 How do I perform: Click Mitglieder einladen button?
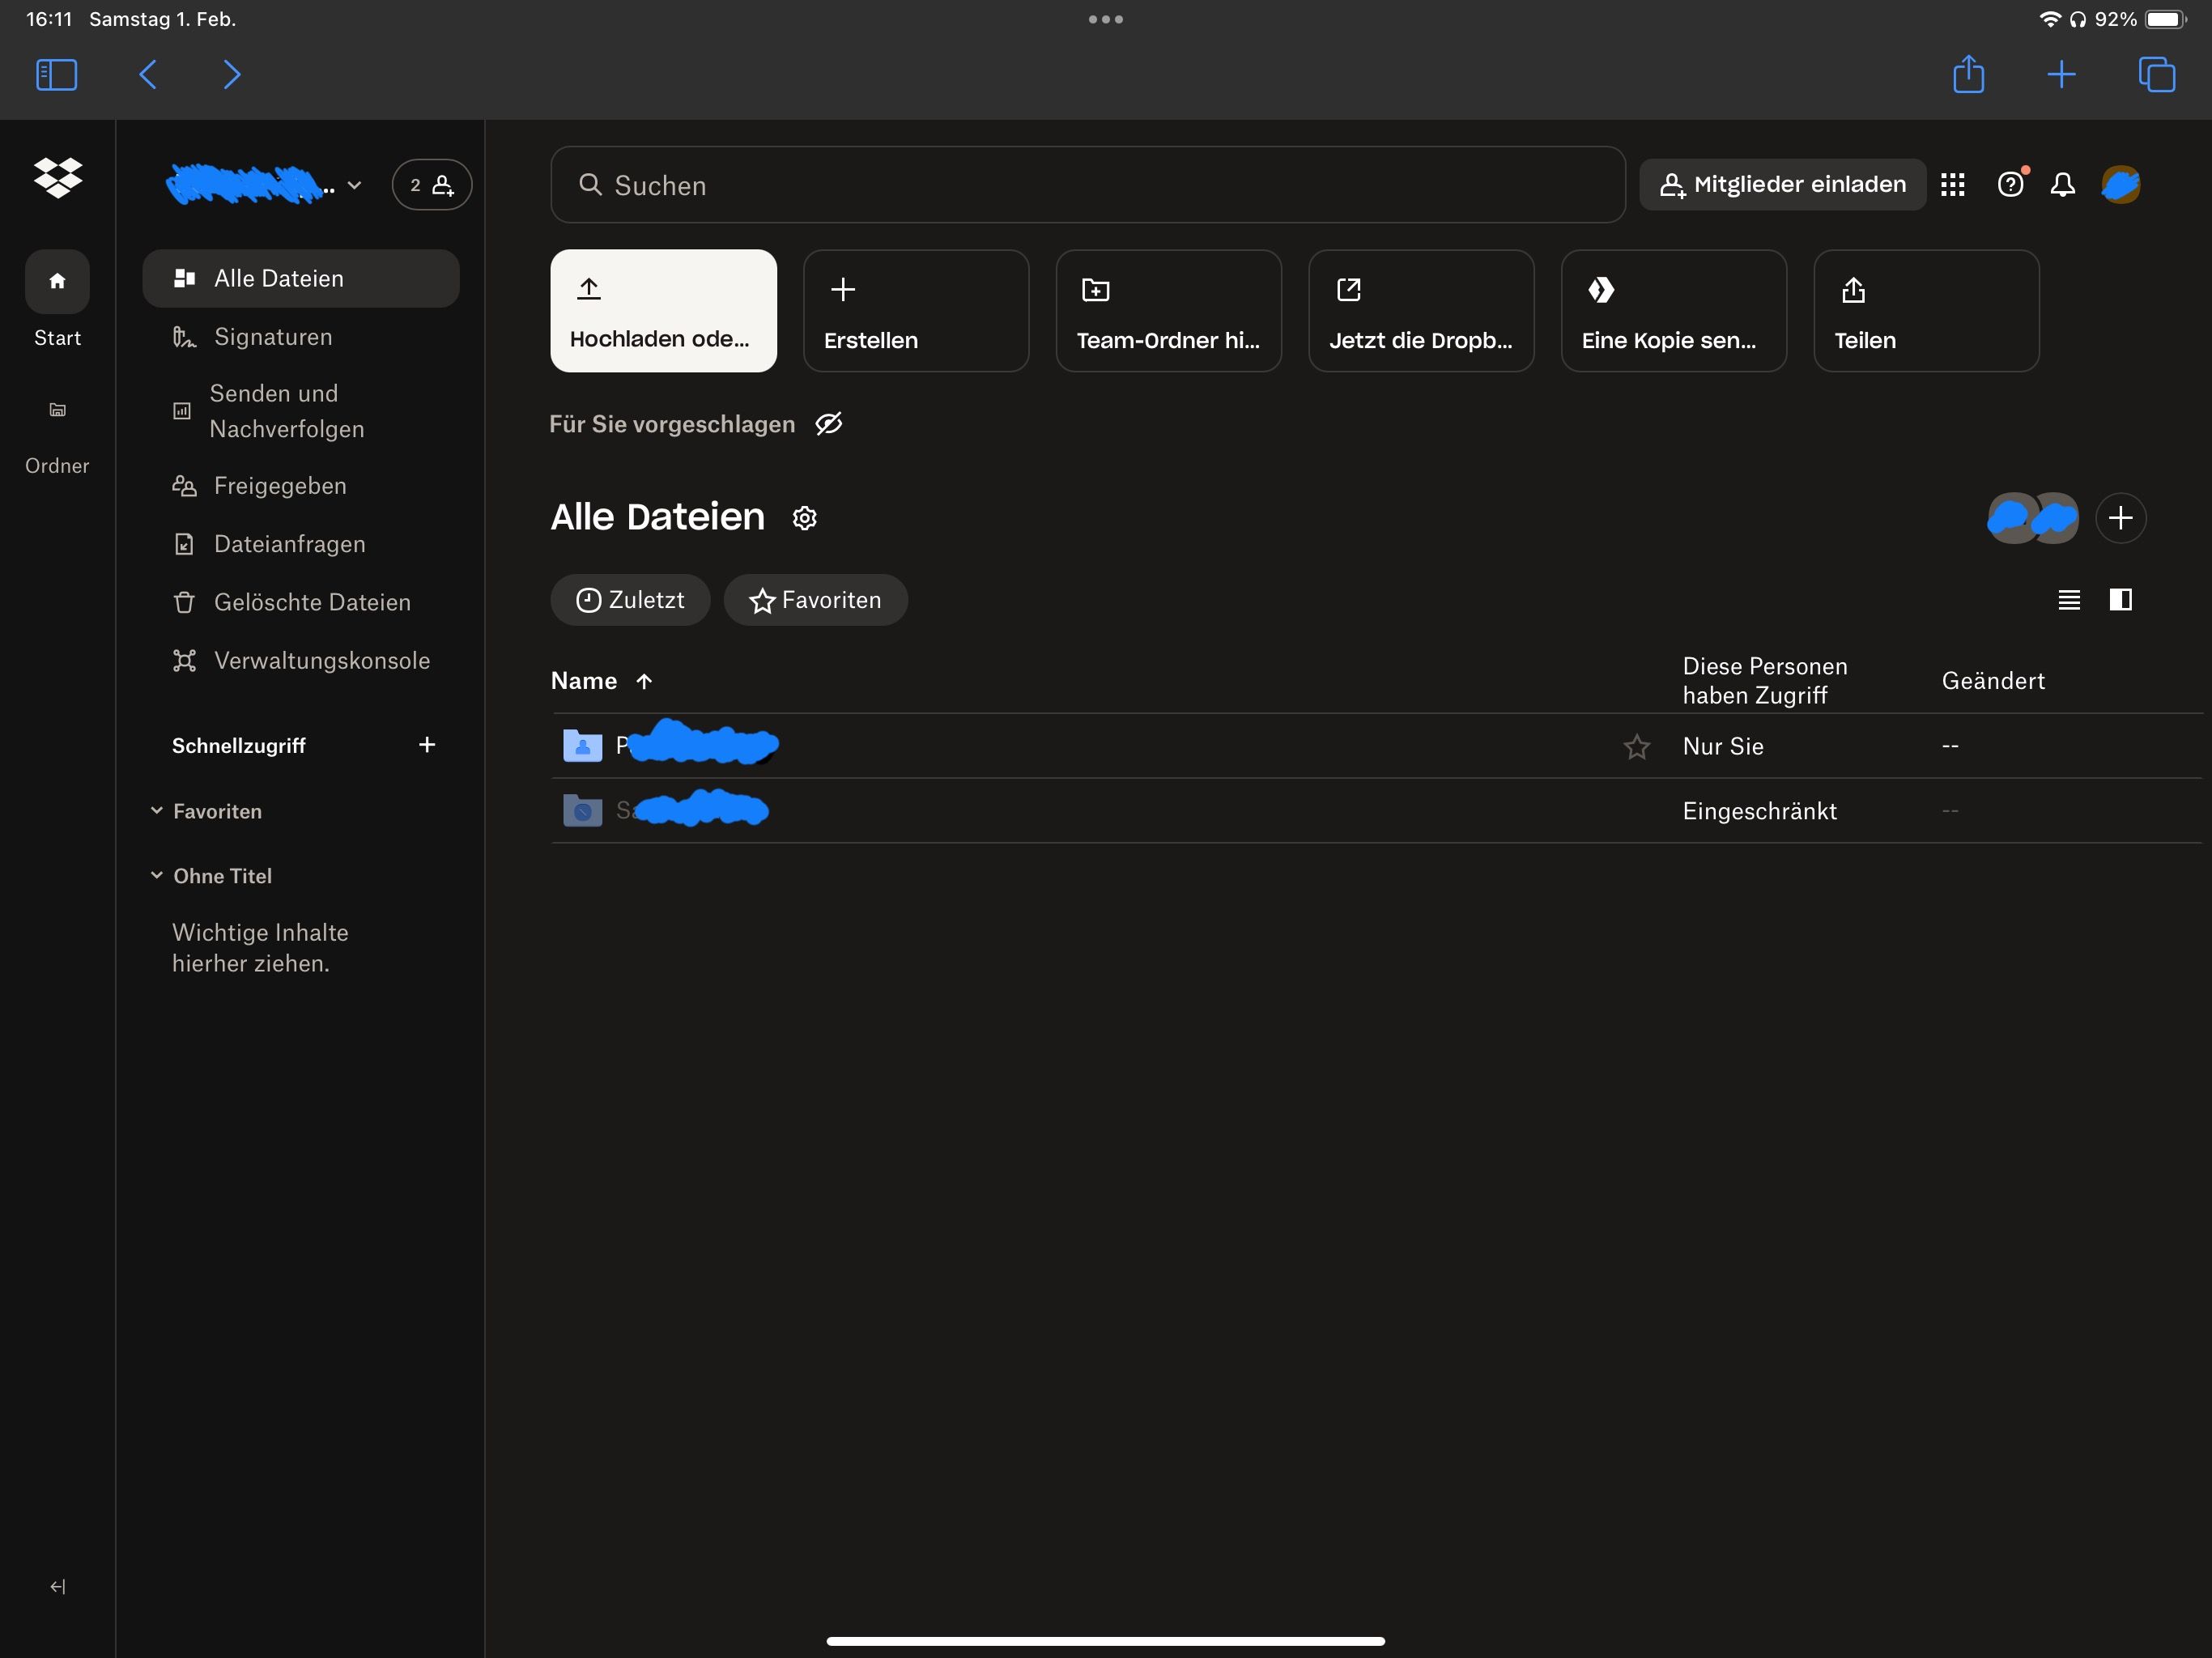pyautogui.click(x=1782, y=185)
